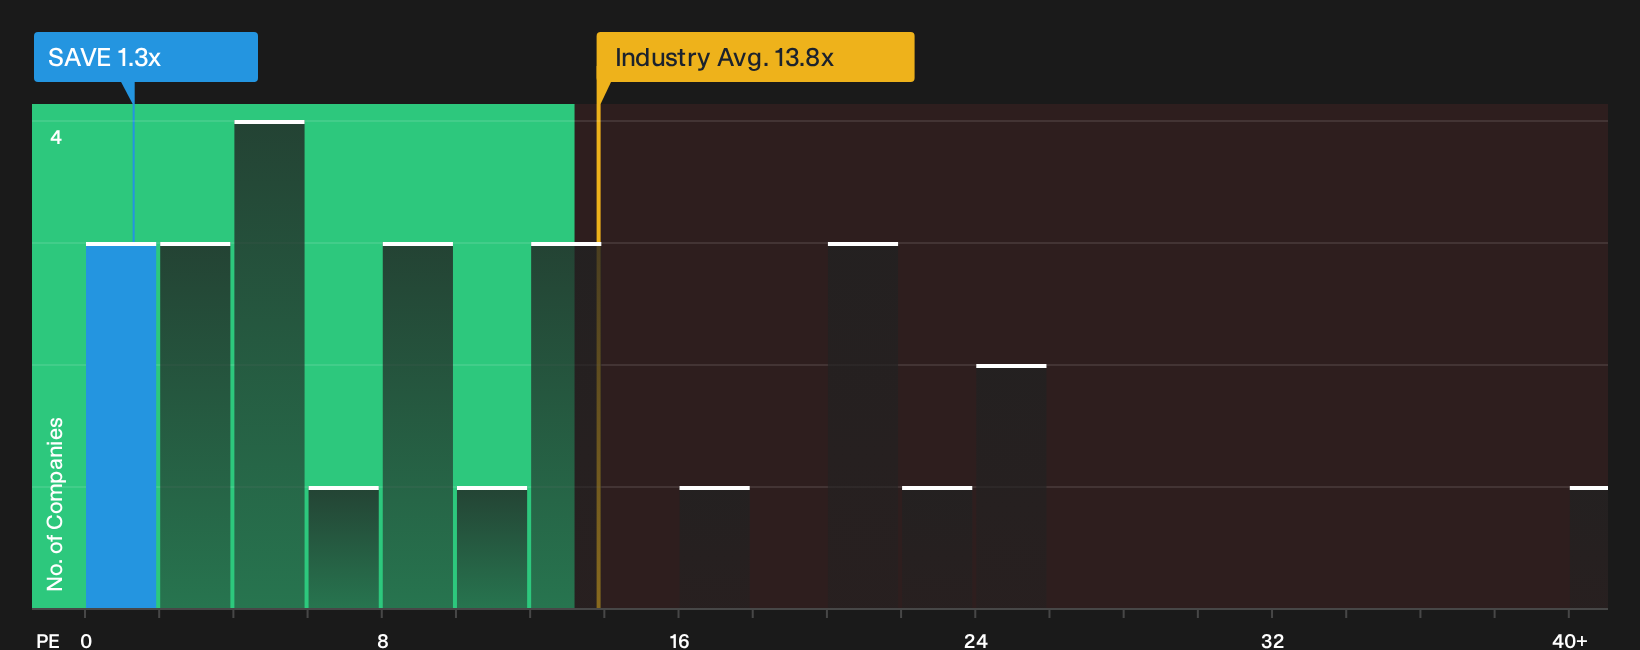This screenshot has width=1640, height=650.
Task: Click the '8' axis tick label
Action: click(x=383, y=641)
